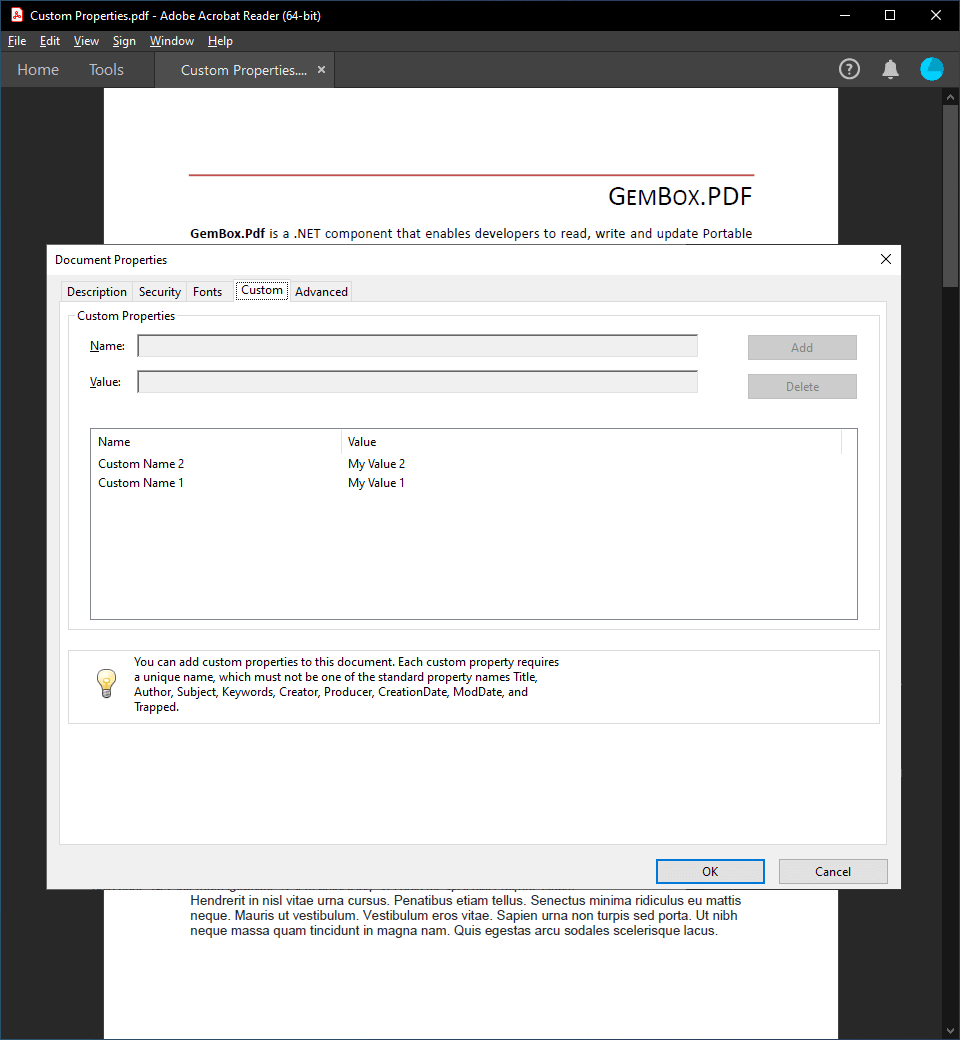Open the Sign menu

coord(124,41)
